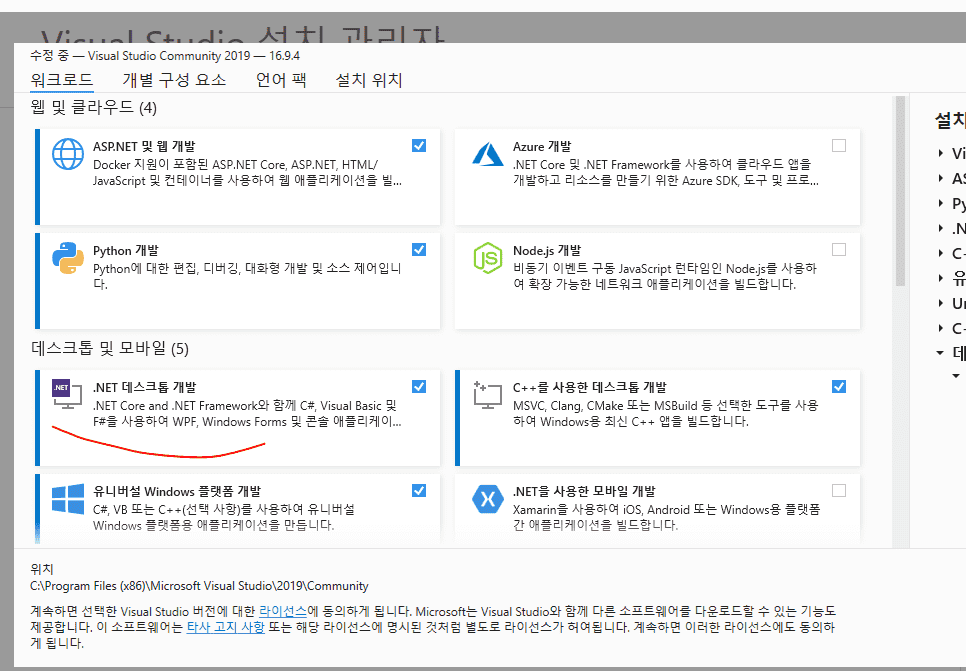This screenshot has height=671, width=966.
Task: Uncheck the ASP.NET 및 웹 개발 workload
Action: pos(419,145)
